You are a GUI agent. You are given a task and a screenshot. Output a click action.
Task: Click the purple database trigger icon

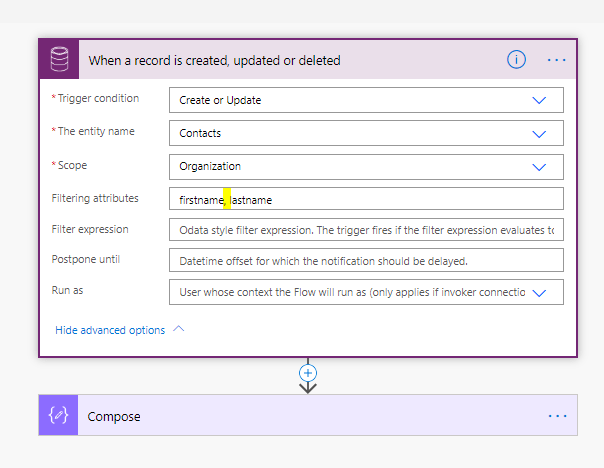point(59,60)
